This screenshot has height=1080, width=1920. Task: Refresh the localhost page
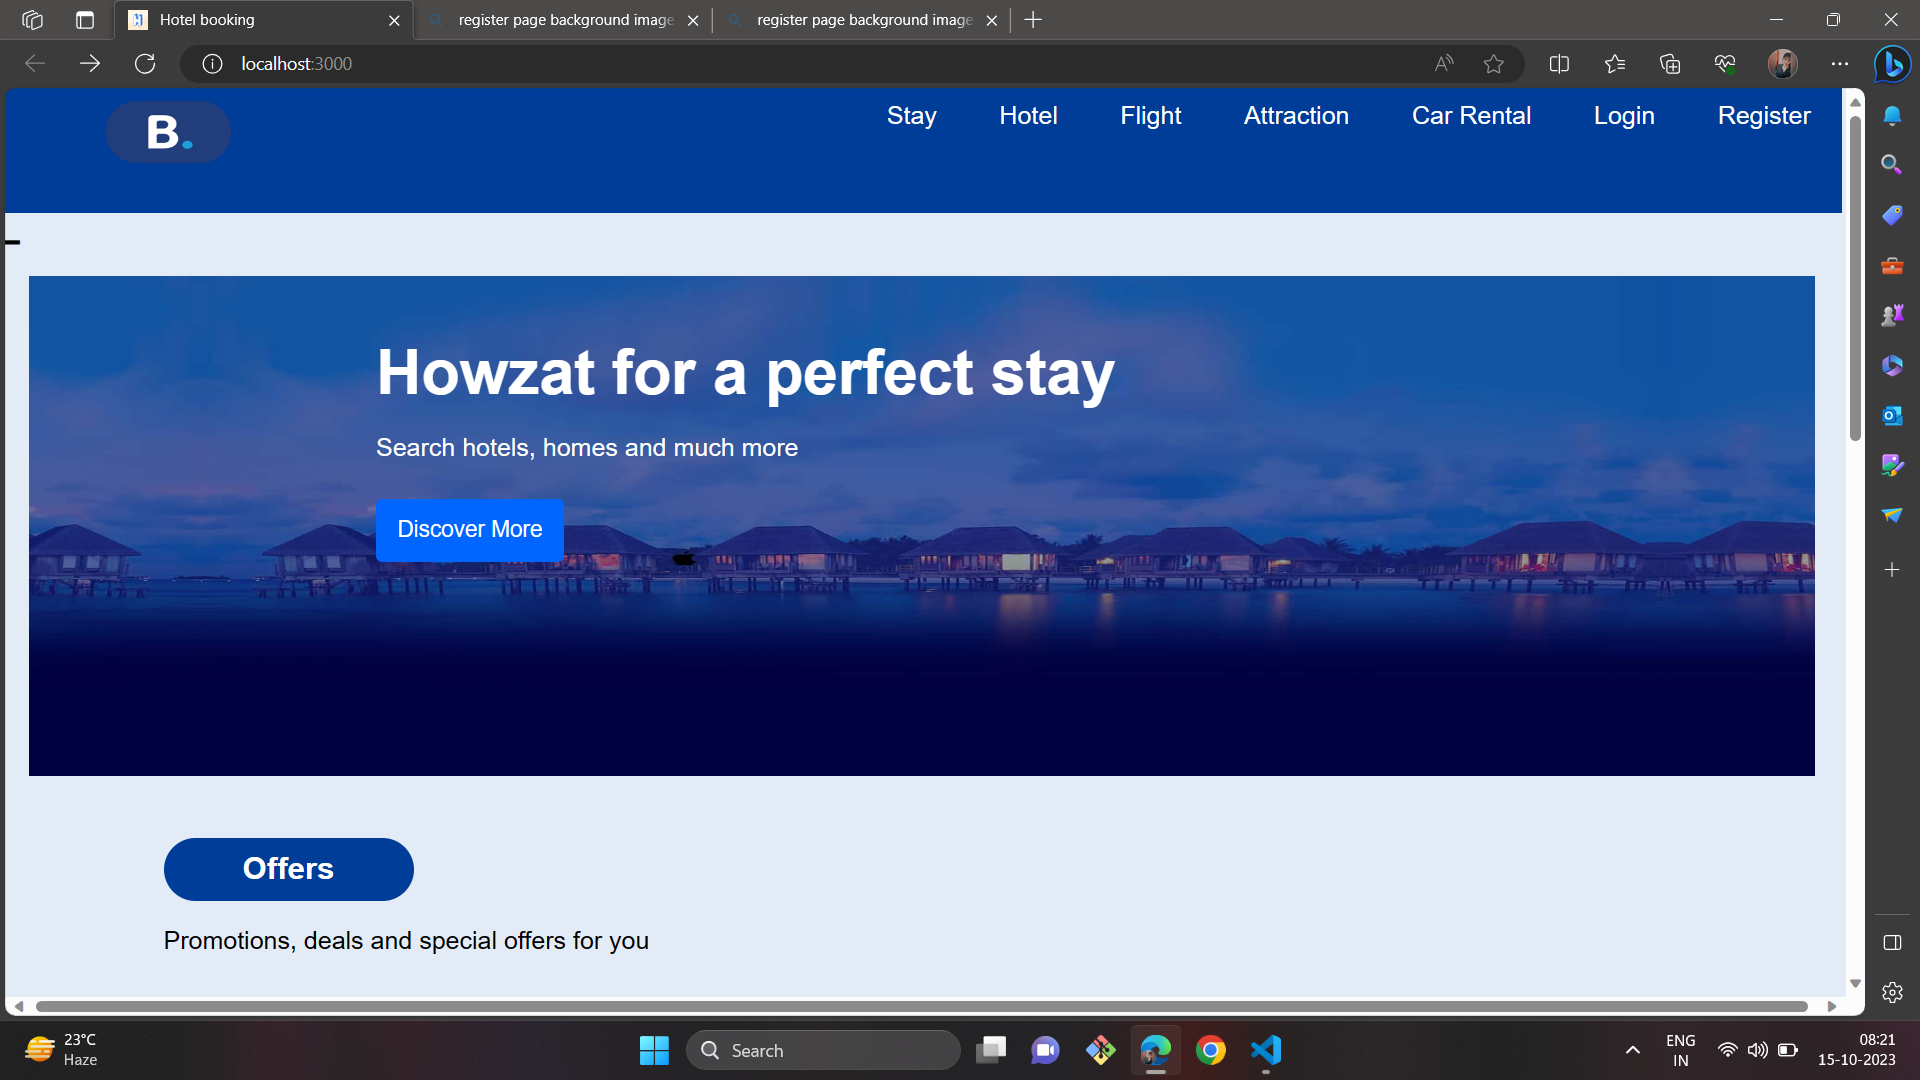145,64
